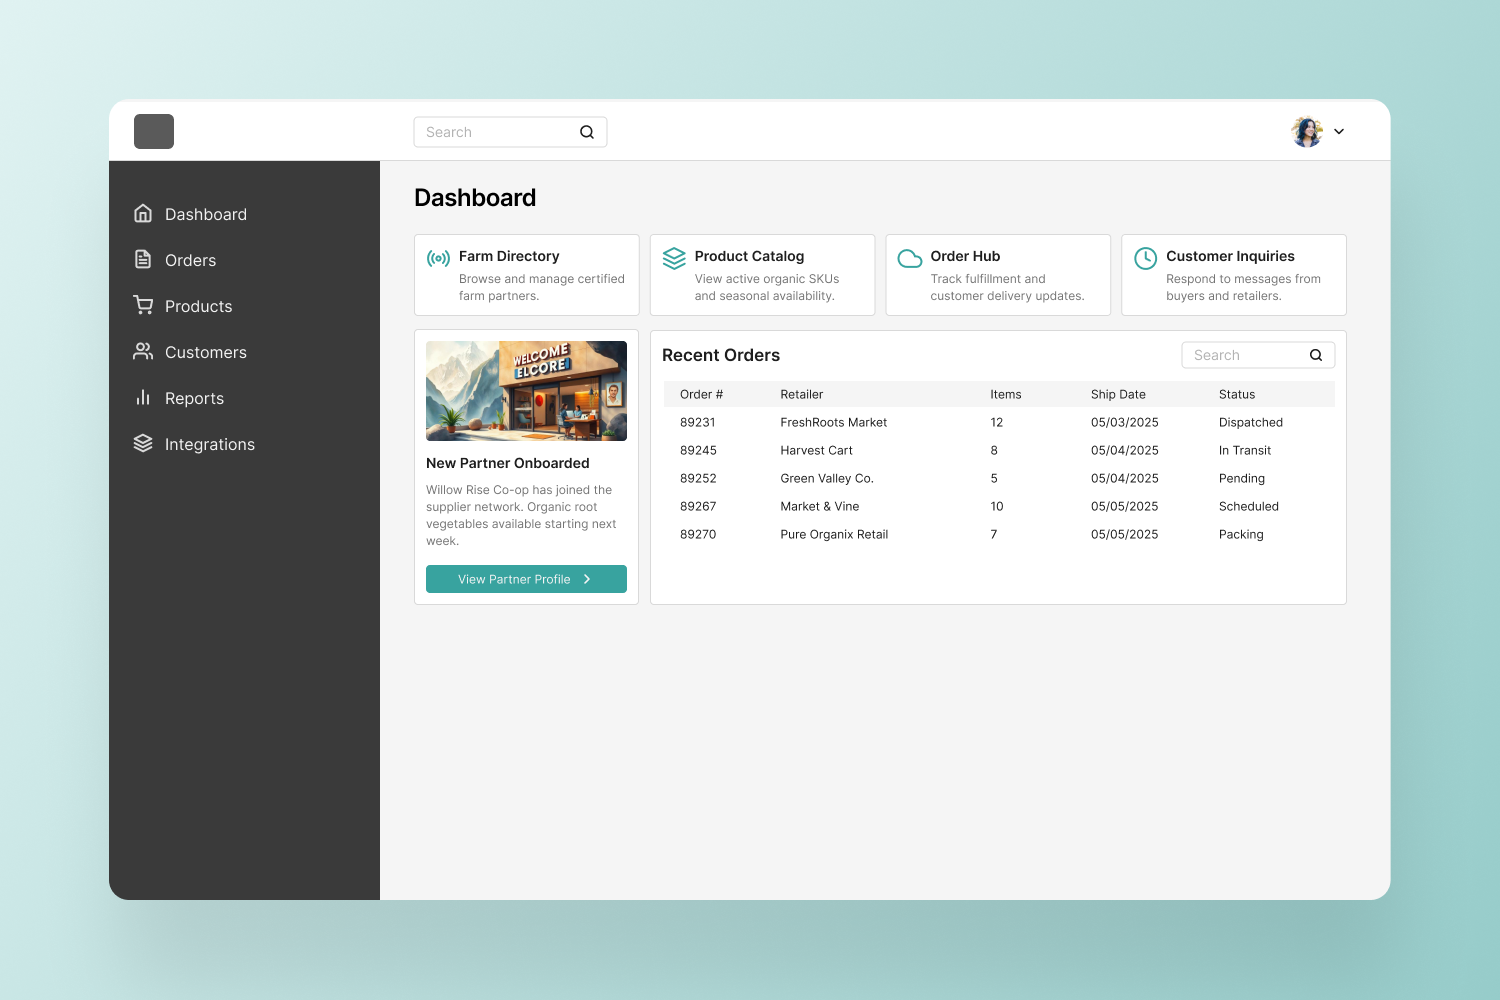Screen dimensions: 1500x1000
Task: Click retailer Green Valley Co.
Action: tap(827, 478)
